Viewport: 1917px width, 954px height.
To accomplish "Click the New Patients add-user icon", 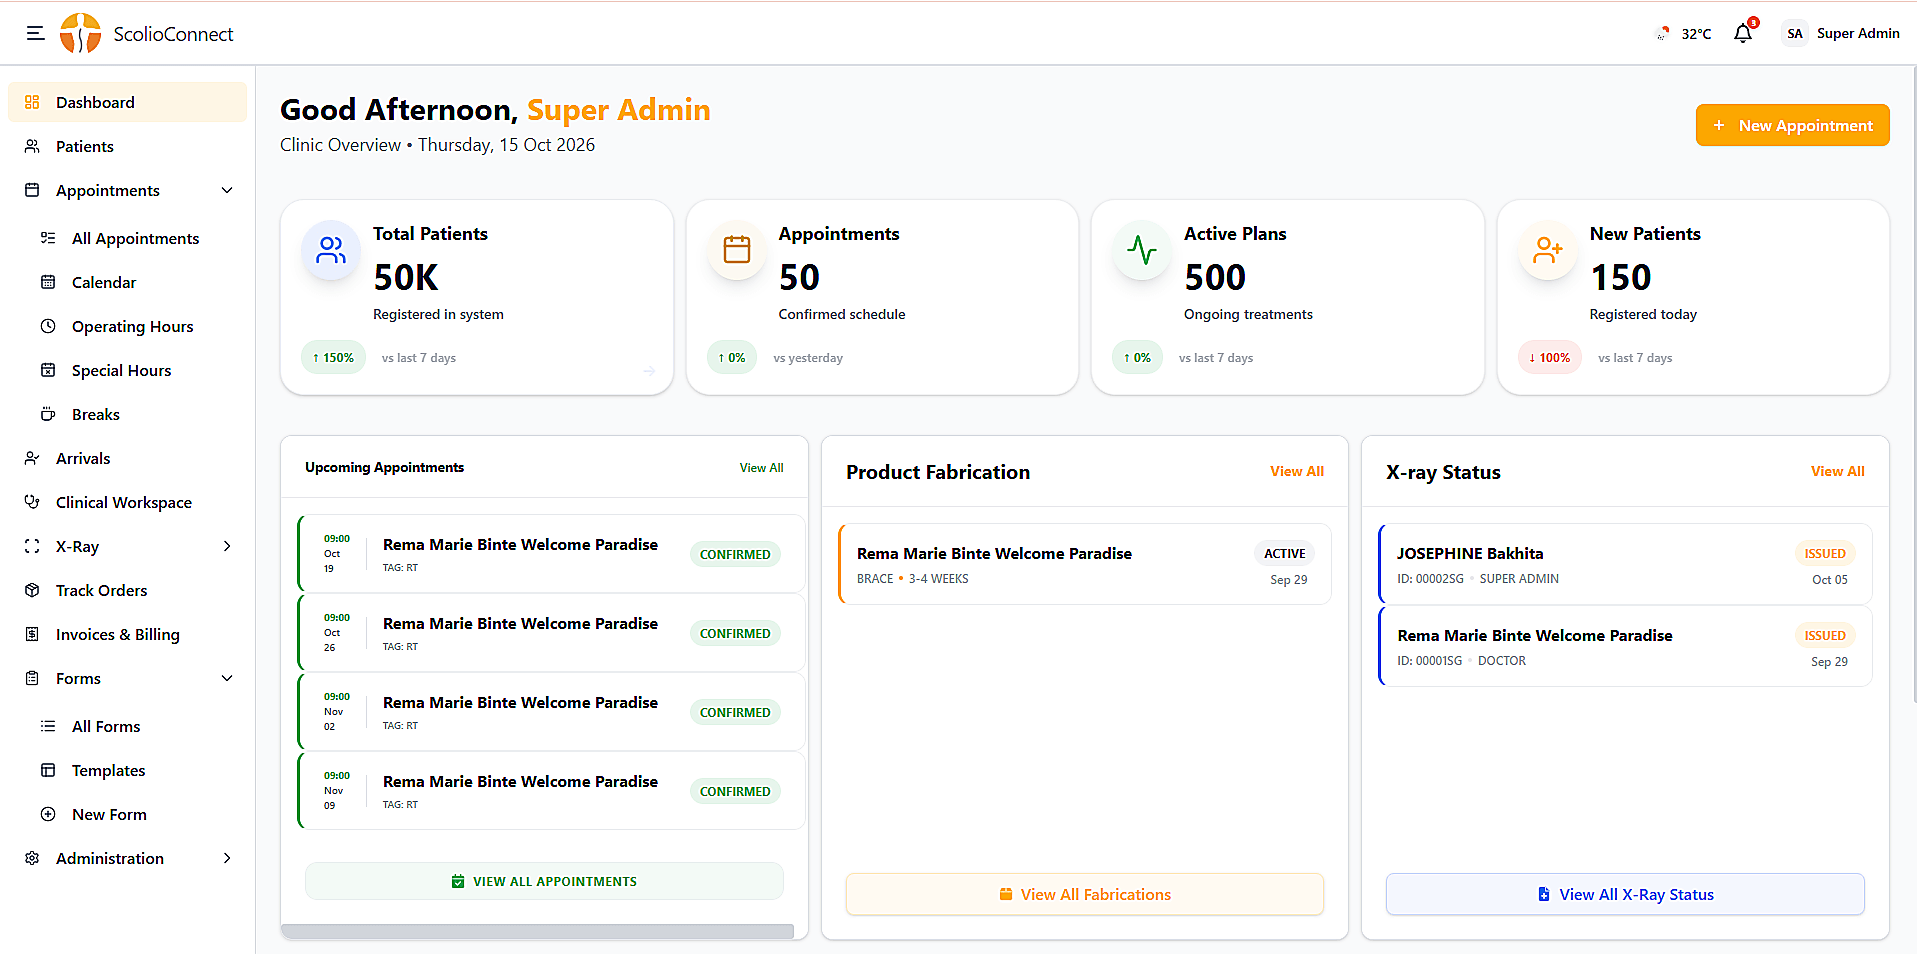I will pos(1548,250).
